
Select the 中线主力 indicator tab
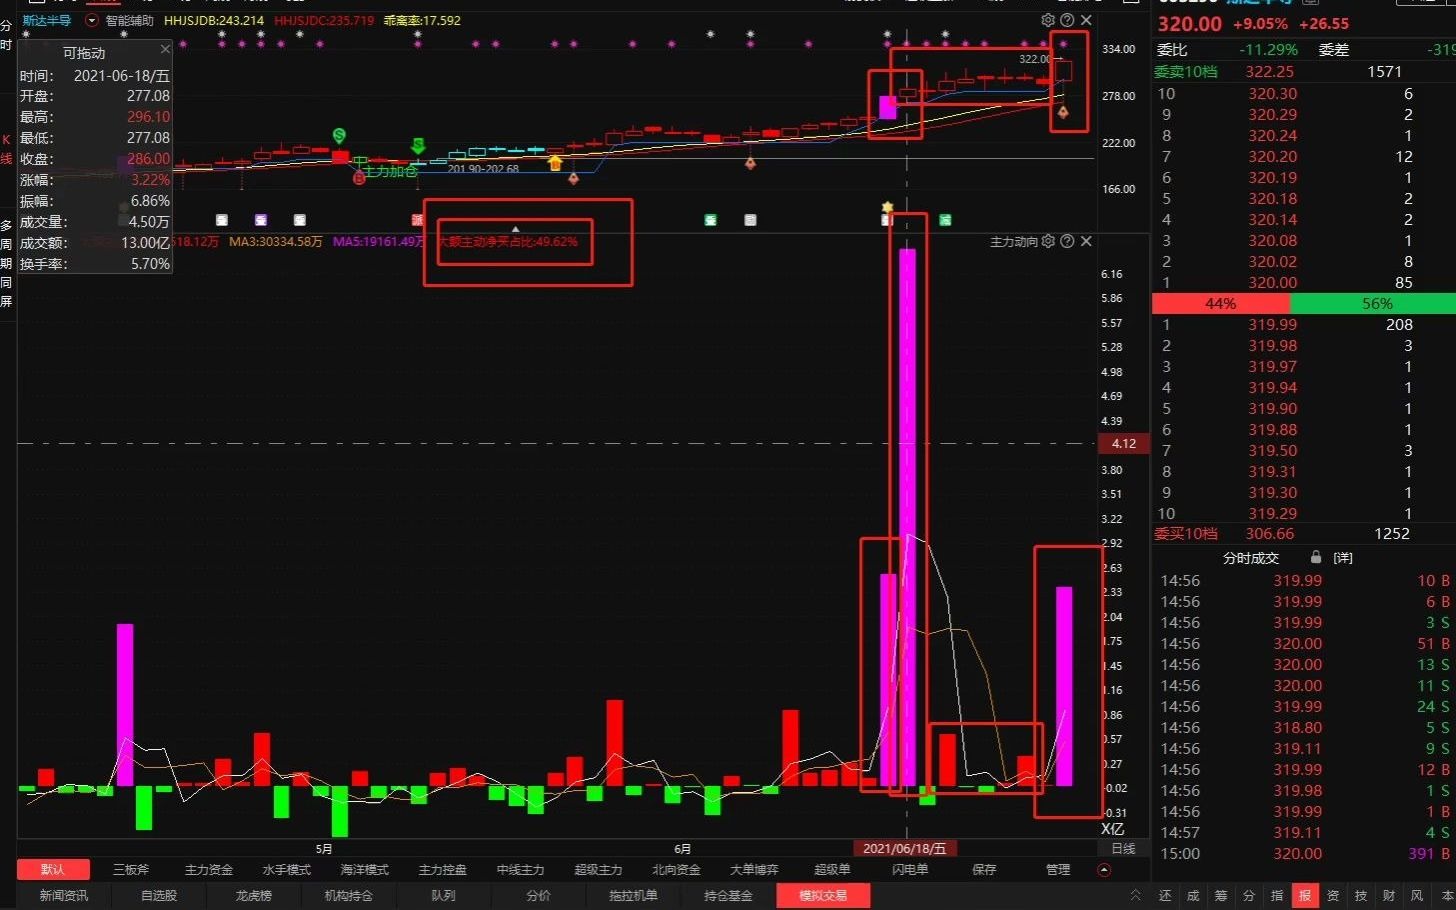(521, 869)
